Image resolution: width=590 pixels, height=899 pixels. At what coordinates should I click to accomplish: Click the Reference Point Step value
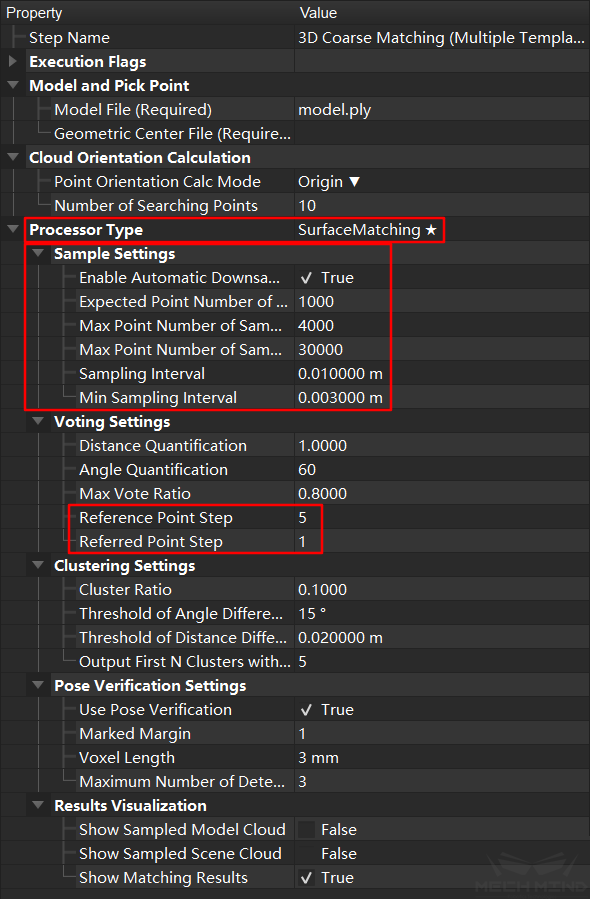click(x=302, y=518)
